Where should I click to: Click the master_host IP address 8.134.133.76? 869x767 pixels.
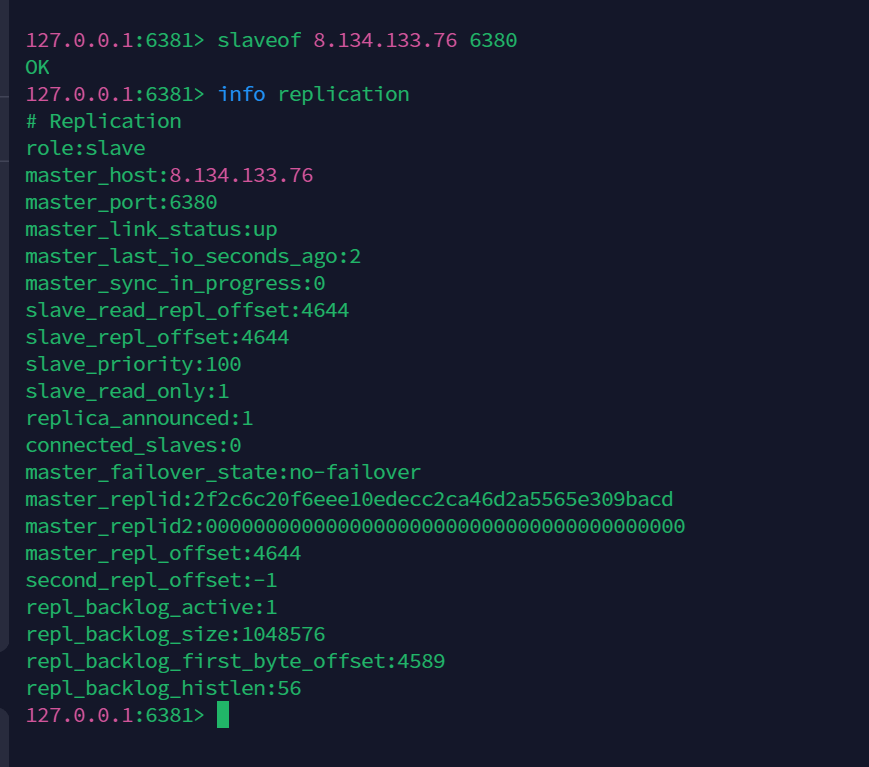[x=241, y=175]
